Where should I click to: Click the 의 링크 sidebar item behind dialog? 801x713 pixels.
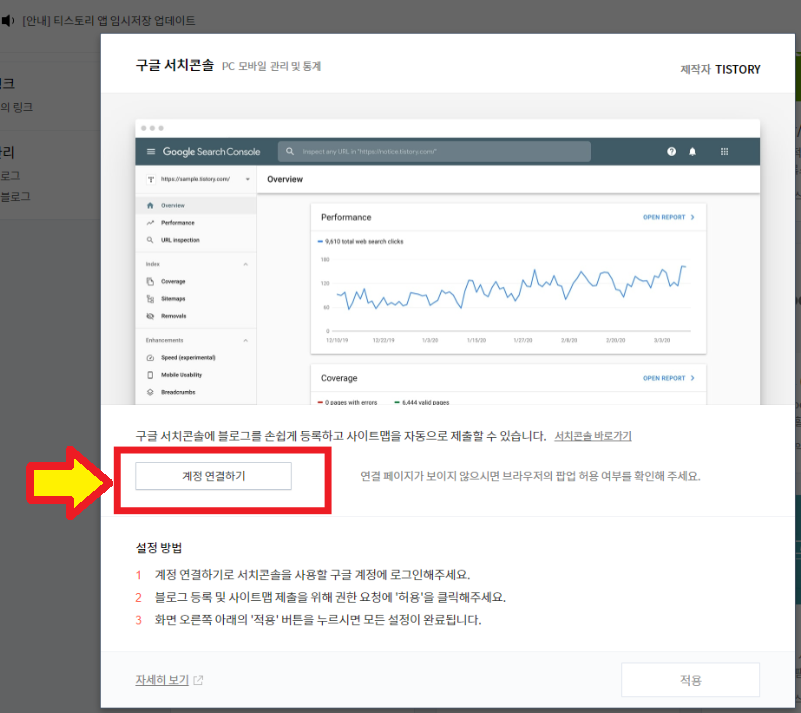(16, 107)
